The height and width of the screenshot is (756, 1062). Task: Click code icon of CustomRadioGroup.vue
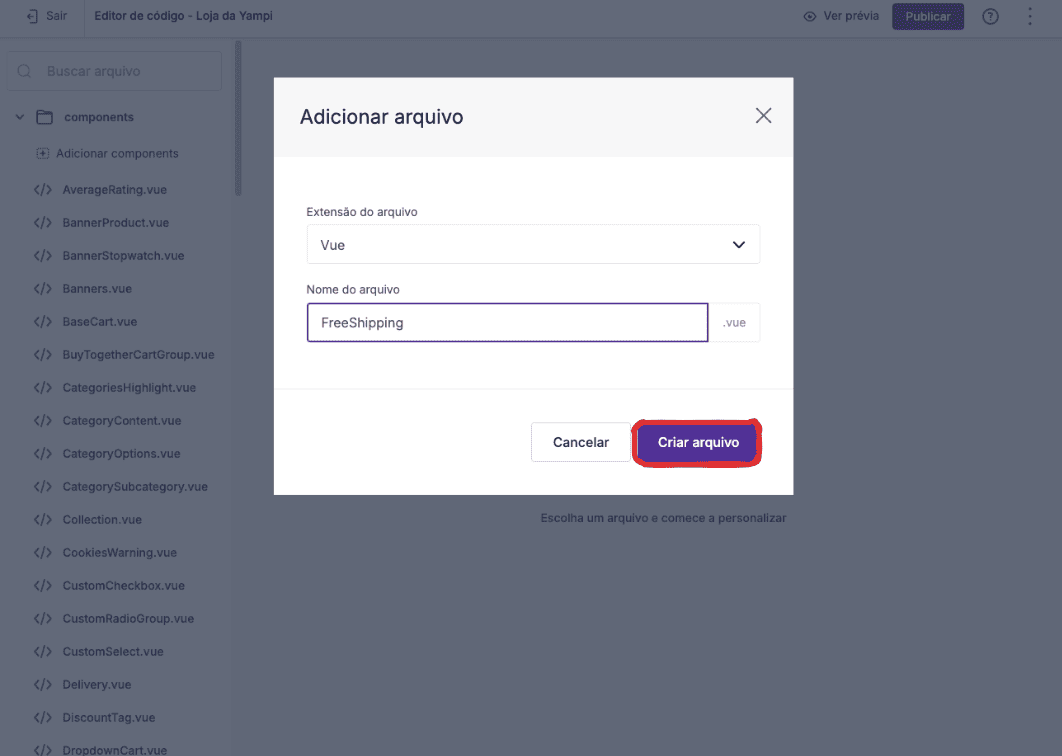coord(43,618)
